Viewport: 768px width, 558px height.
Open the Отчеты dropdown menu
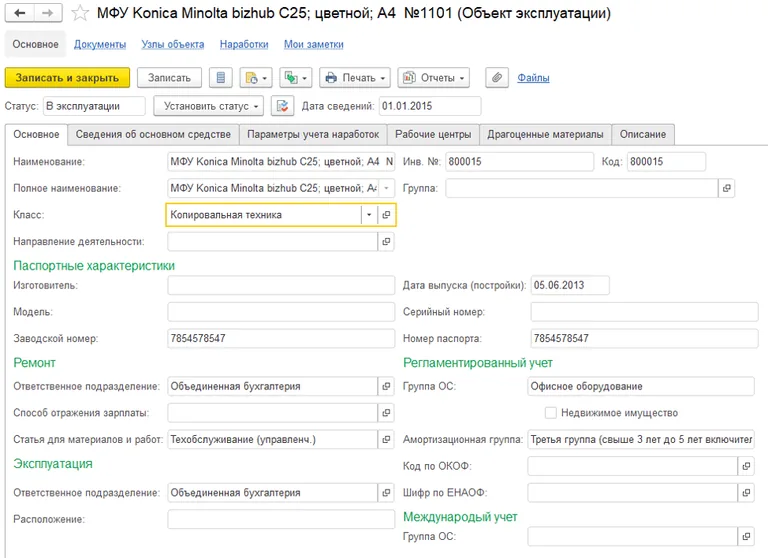(x=433, y=77)
